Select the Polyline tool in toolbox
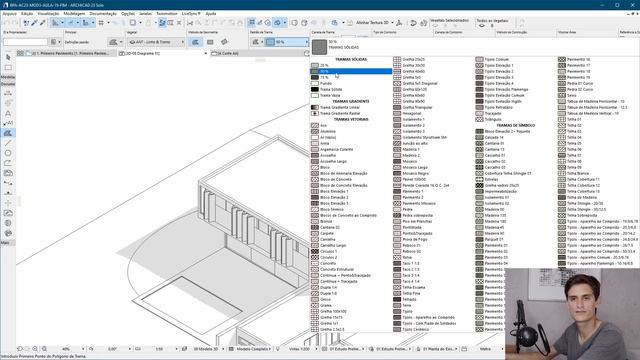 click(8, 163)
